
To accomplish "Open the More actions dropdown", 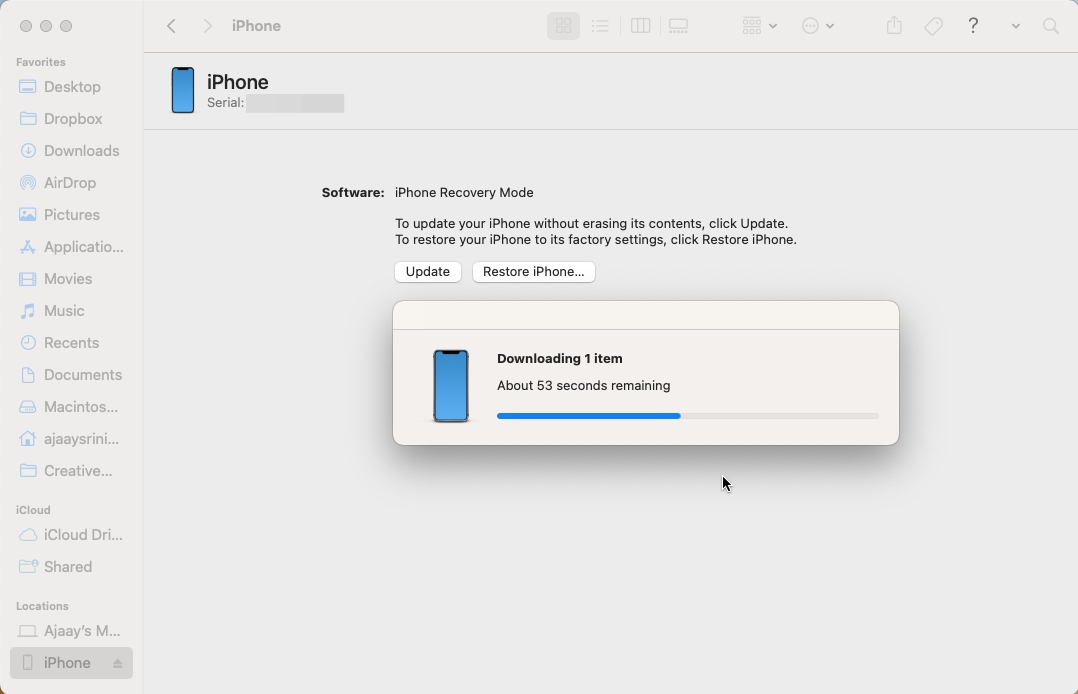I will tap(817, 26).
